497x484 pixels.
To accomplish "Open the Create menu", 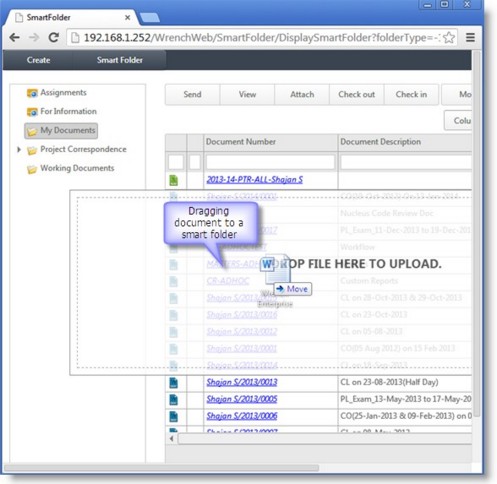I will (38, 60).
